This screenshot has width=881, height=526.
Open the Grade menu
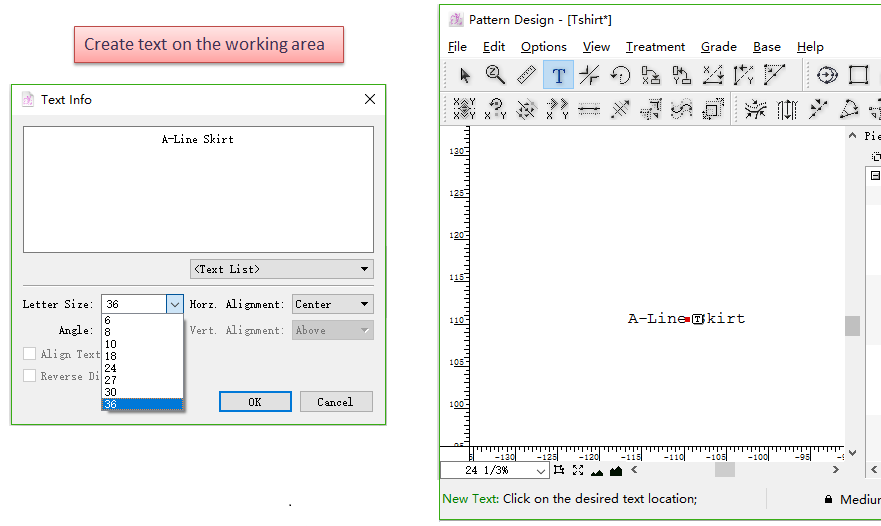tap(718, 47)
